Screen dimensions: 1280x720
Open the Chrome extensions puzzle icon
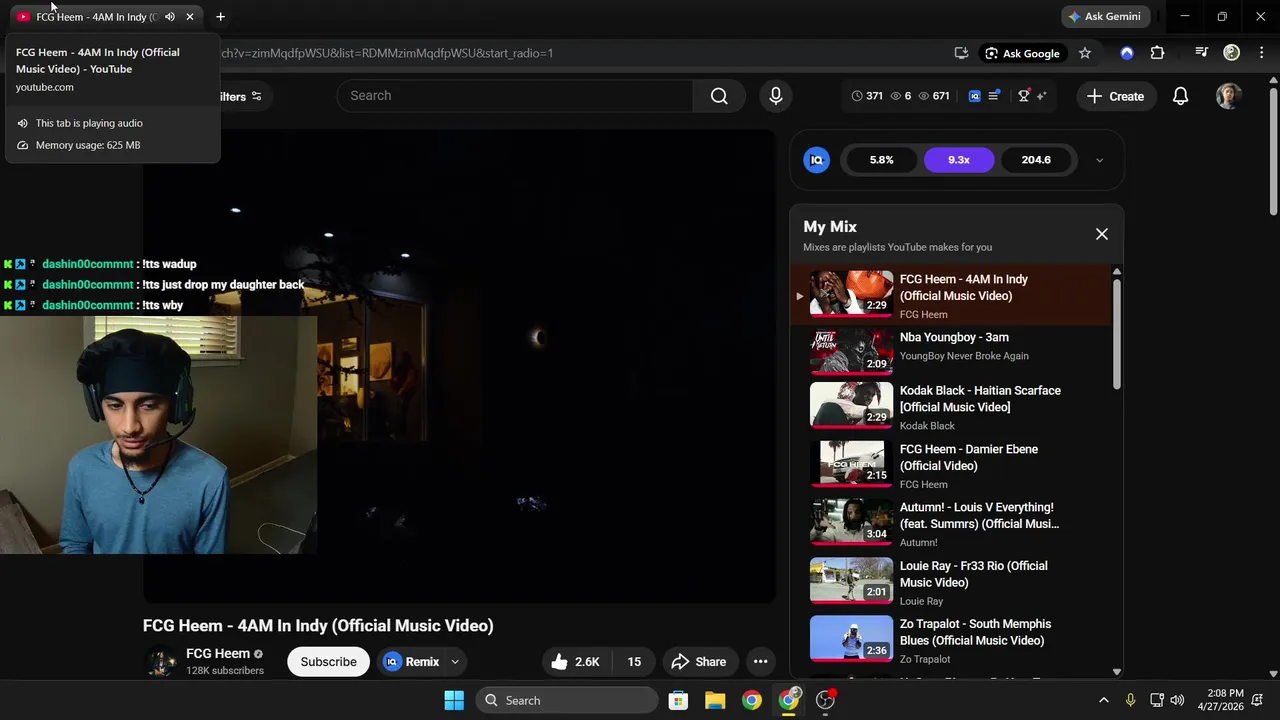pyautogui.click(x=1157, y=53)
